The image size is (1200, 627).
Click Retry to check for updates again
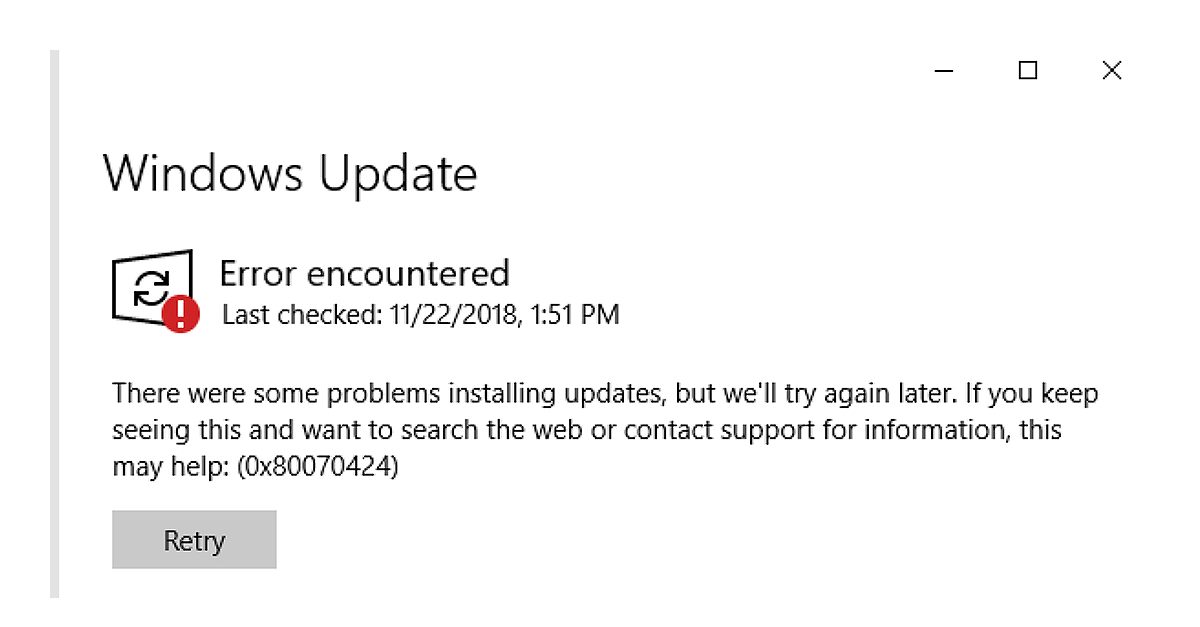pyautogui.click(x=193, y=540)
